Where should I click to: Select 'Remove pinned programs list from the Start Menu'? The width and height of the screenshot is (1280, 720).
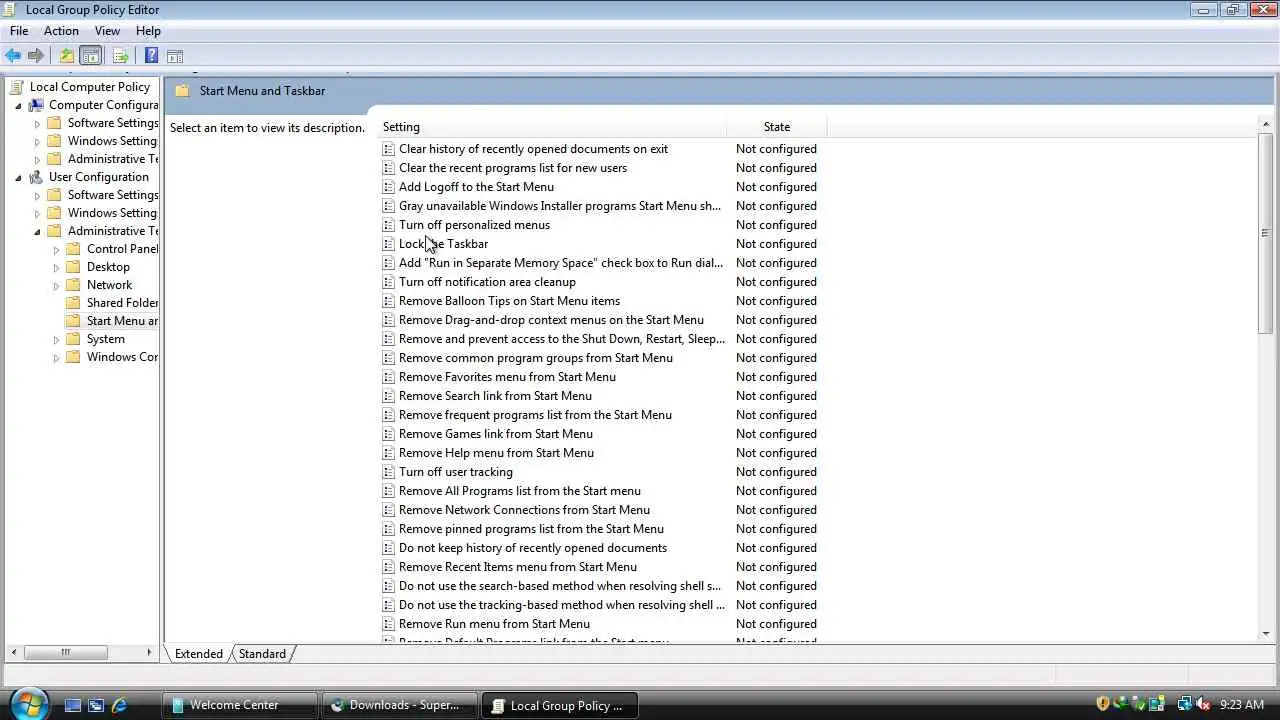point(531,529)
